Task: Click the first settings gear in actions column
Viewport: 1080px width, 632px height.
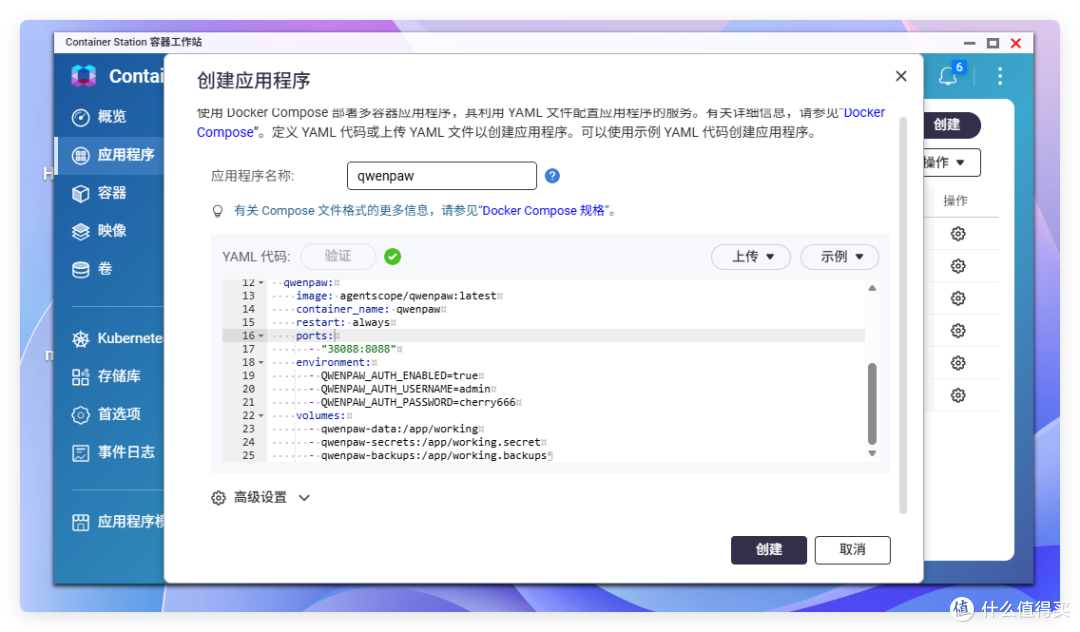Action: click(x=957, y=234)
